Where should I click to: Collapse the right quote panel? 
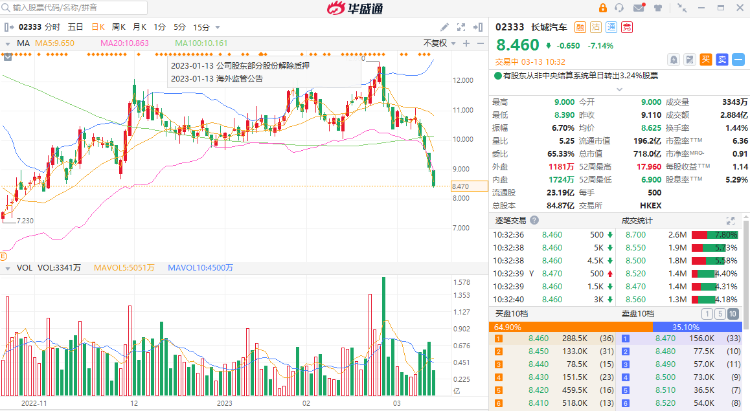(477, 27)
